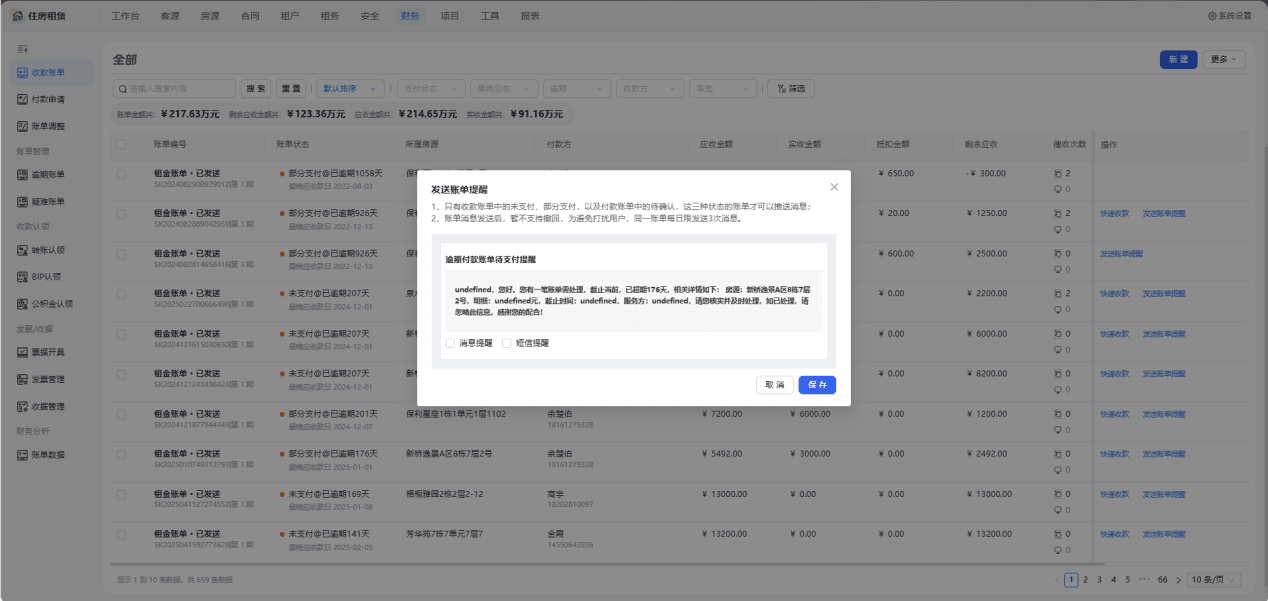
Task: Switch to 工作台 top menu
Action: [x=126, y=16]
